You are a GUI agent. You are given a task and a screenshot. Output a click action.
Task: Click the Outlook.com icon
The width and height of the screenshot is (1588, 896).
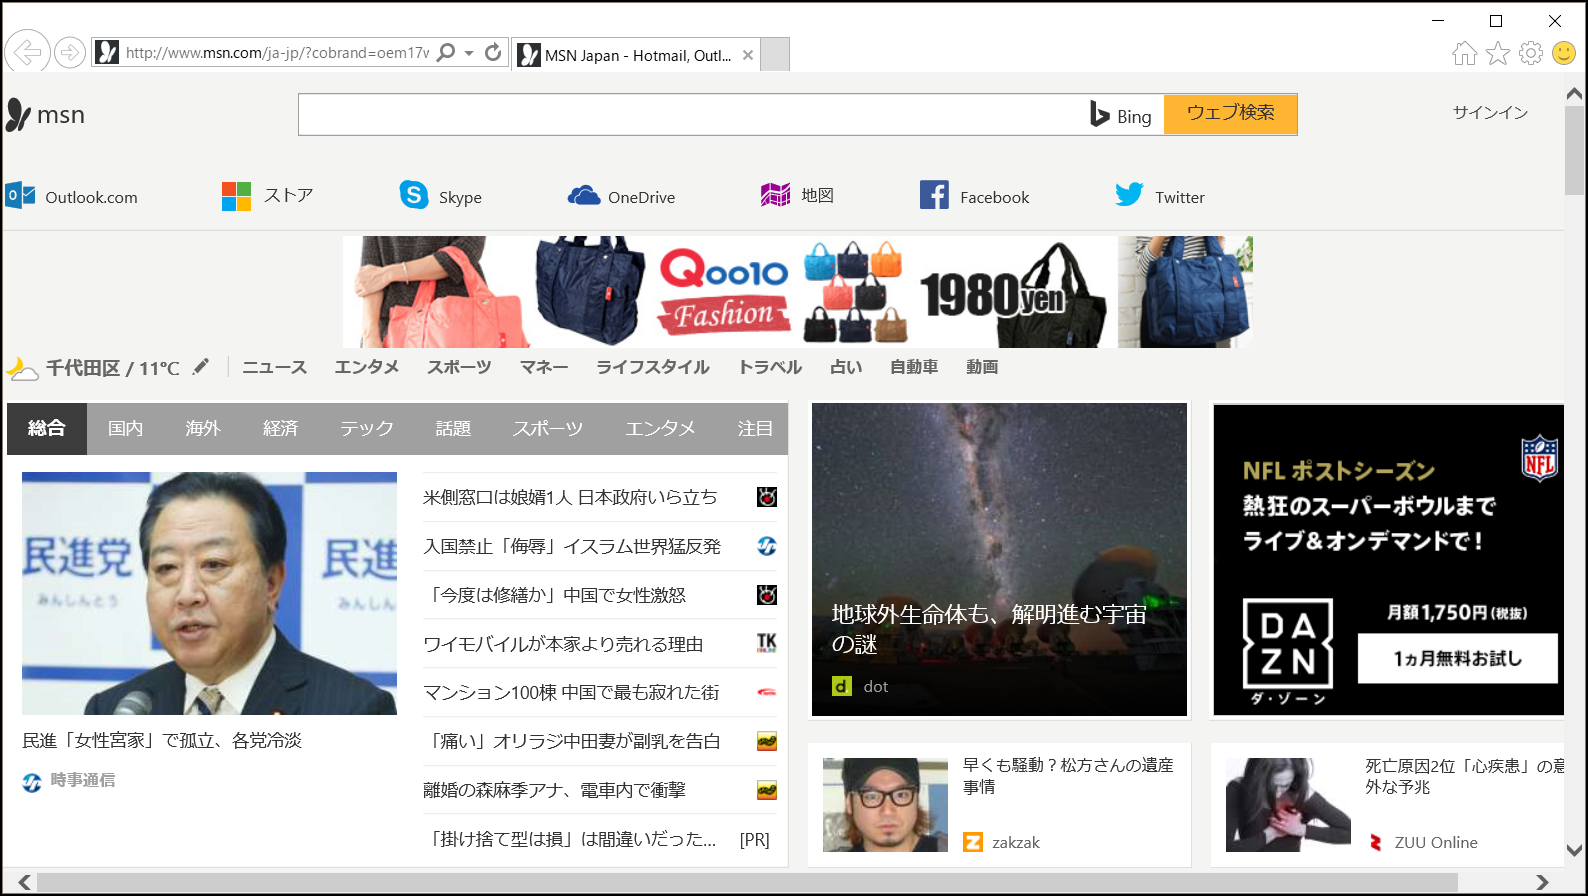click(20, 196)
